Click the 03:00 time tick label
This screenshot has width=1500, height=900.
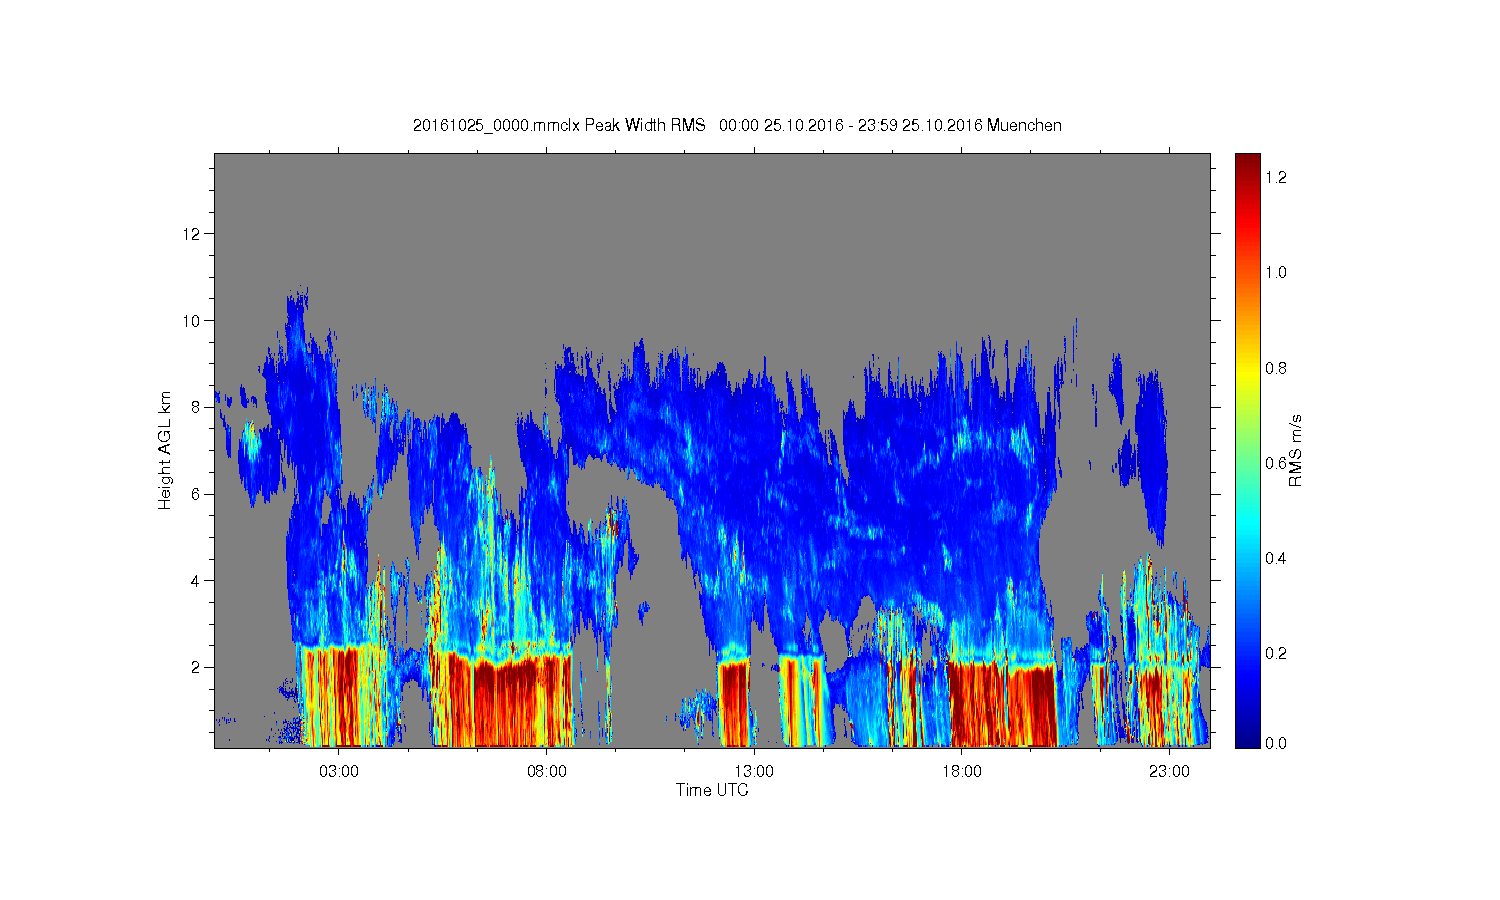point(339,771)
